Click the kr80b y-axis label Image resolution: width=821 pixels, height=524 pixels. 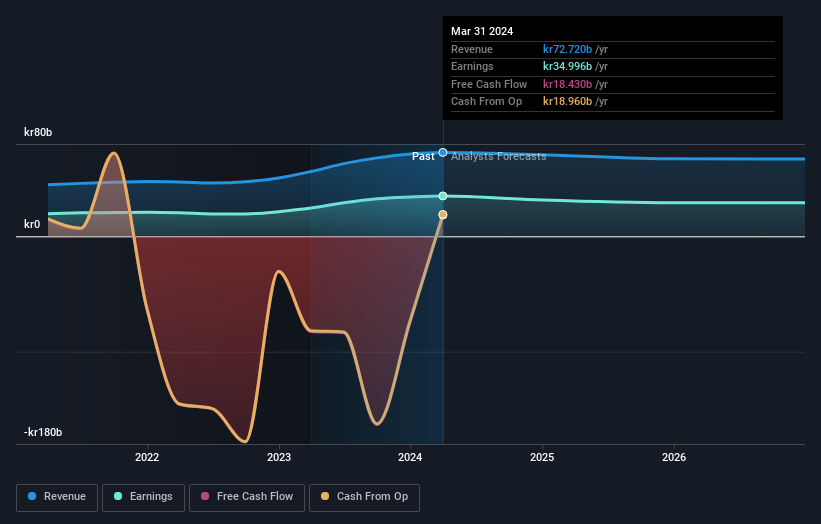pos(38,132)
